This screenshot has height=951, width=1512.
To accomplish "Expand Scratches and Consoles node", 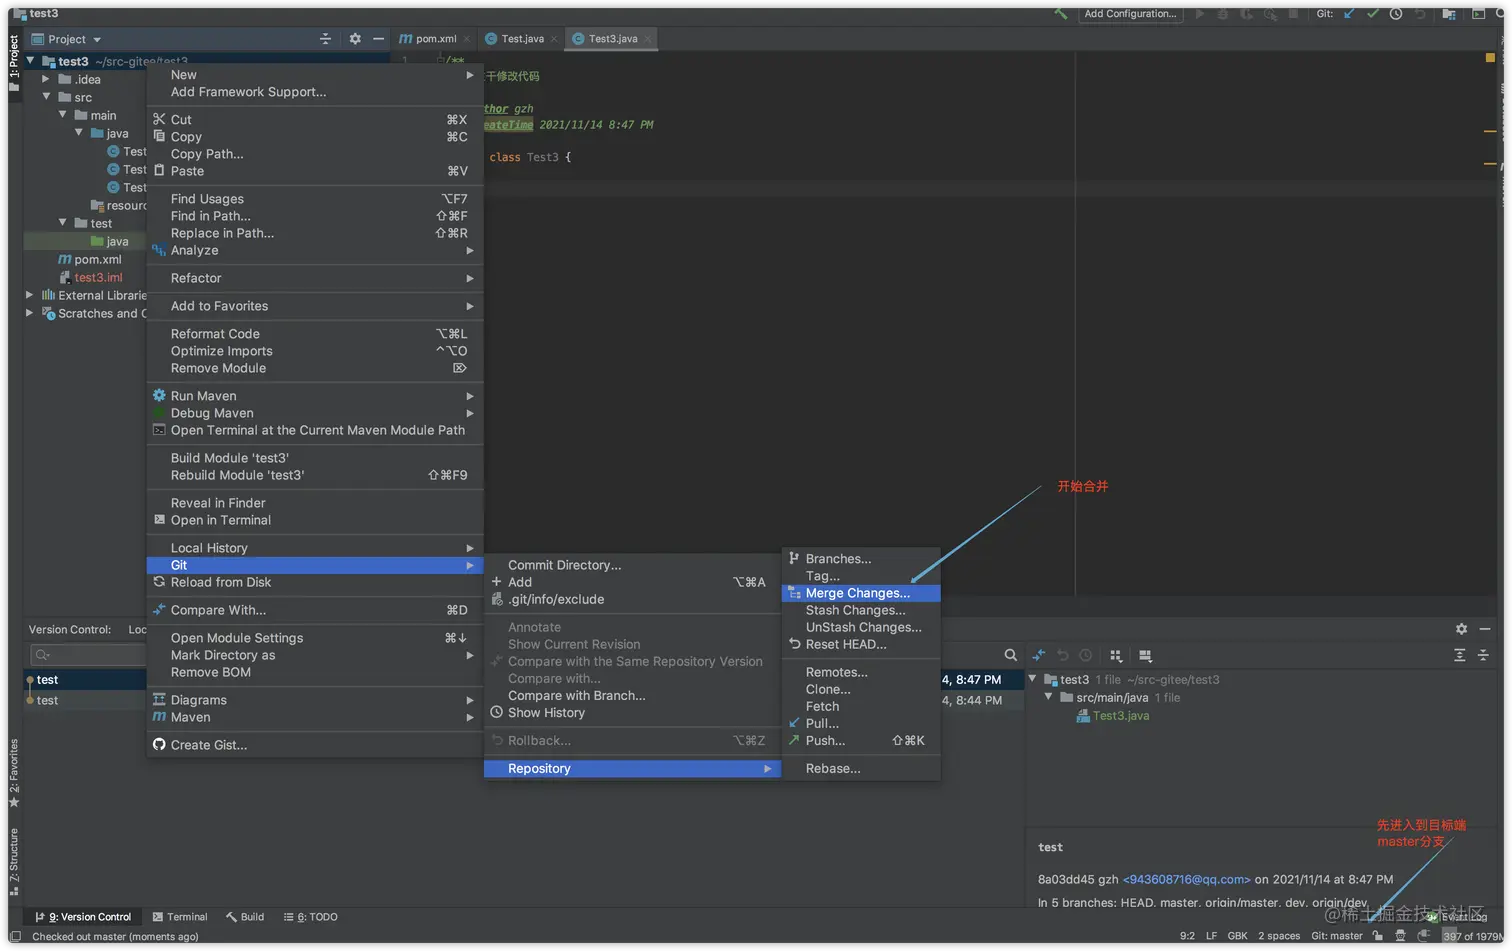I will click(30, 313).
